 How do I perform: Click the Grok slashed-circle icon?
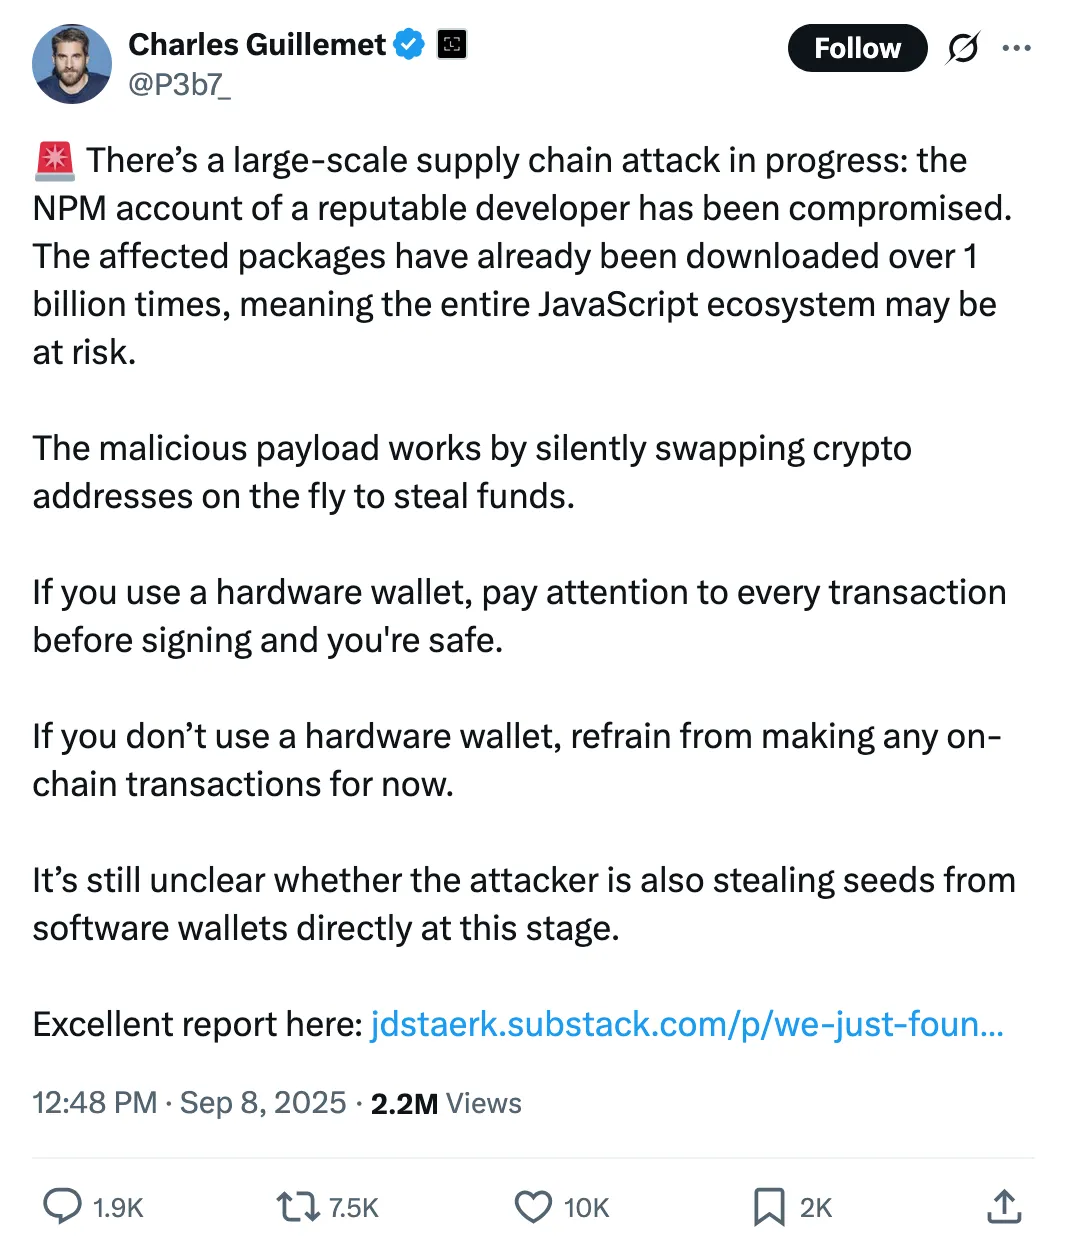pos(962,48)
